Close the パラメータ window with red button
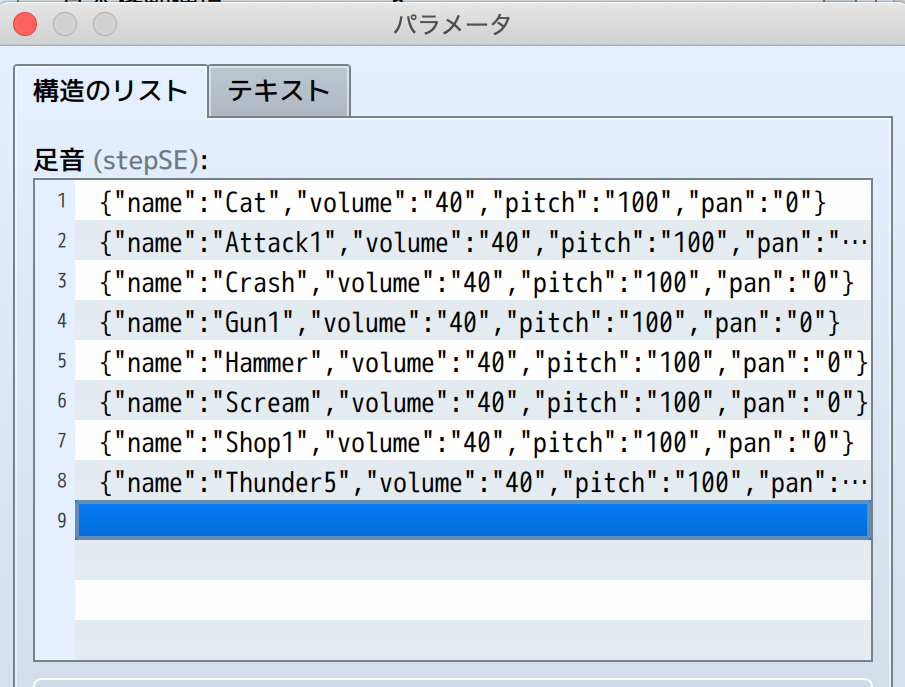Image resolution: width=905 pixels, height=687 pixels. tap(24, 24)
